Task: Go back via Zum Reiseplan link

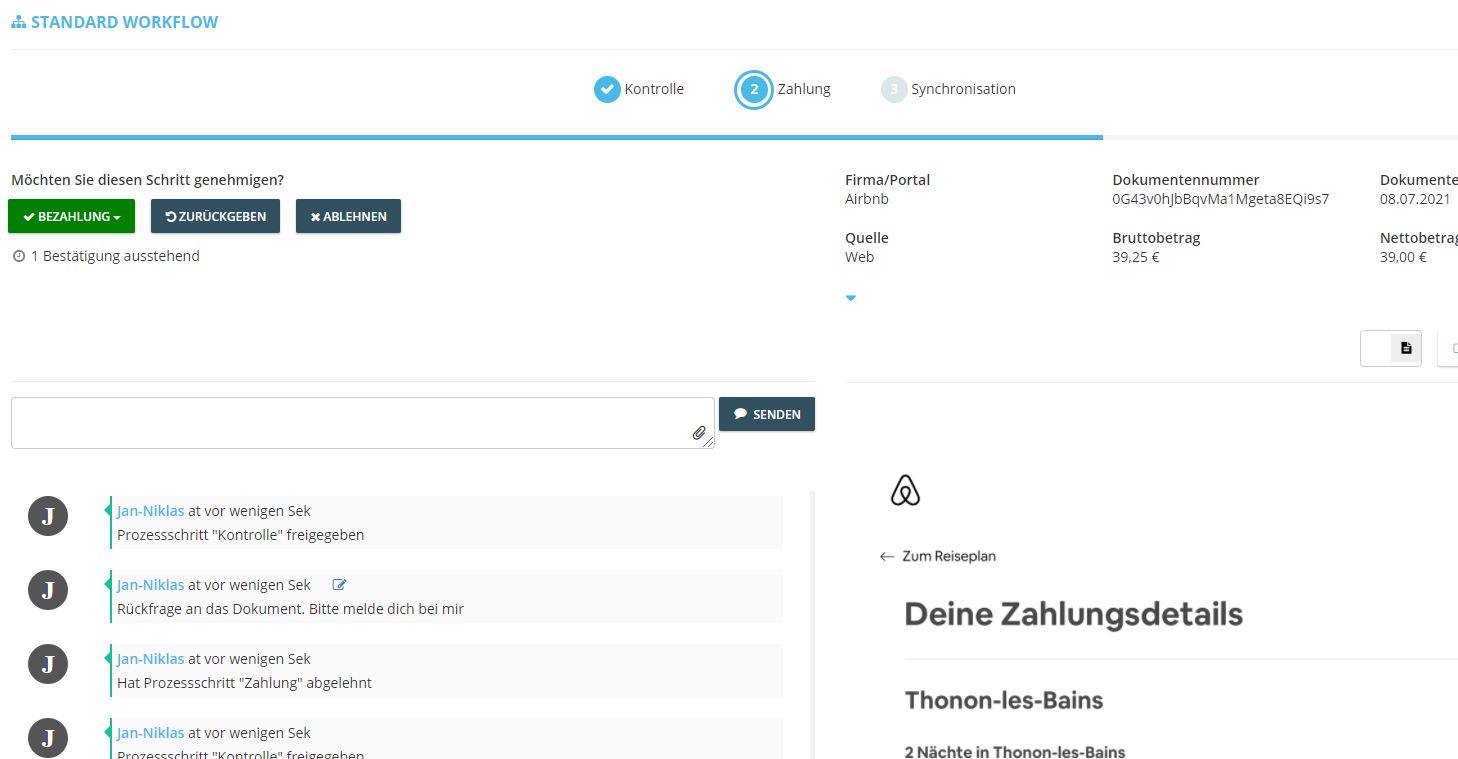Action: tap(938, 556)
